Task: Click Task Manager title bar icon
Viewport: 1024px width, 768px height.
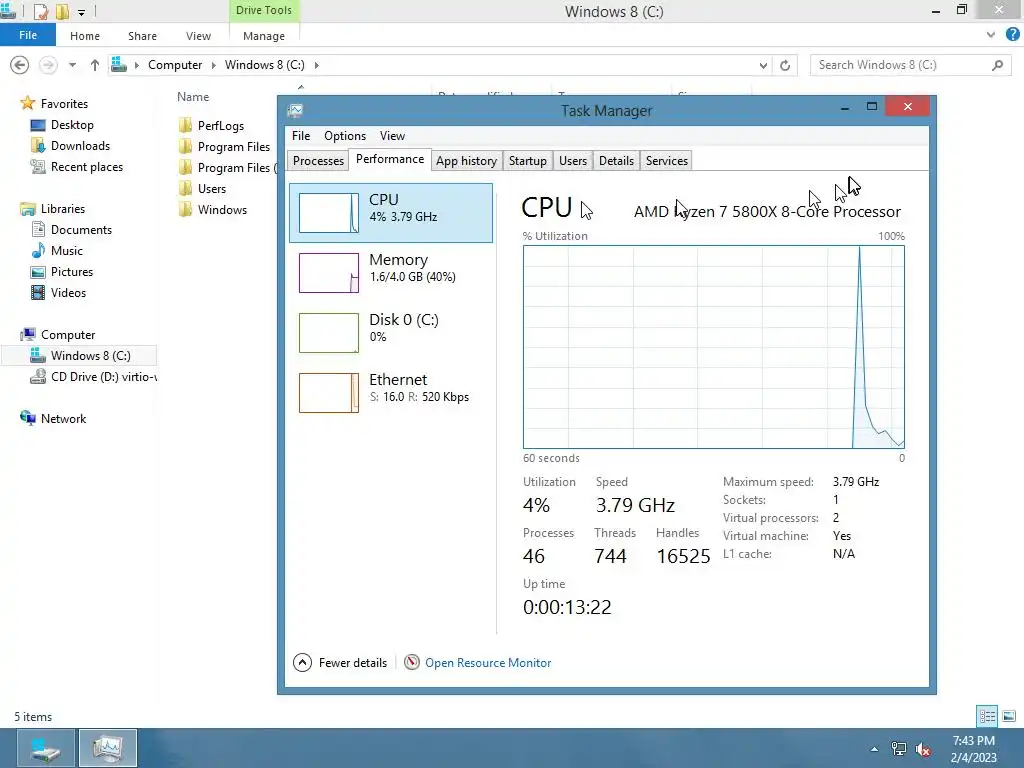Action: point(295,110)
